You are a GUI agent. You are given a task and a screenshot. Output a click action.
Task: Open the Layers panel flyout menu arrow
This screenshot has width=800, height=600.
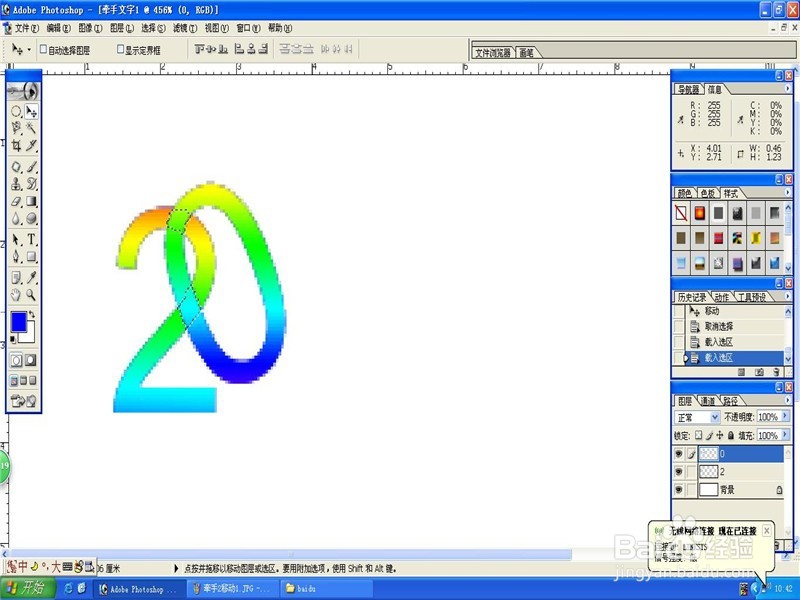[x=788, y=400]
